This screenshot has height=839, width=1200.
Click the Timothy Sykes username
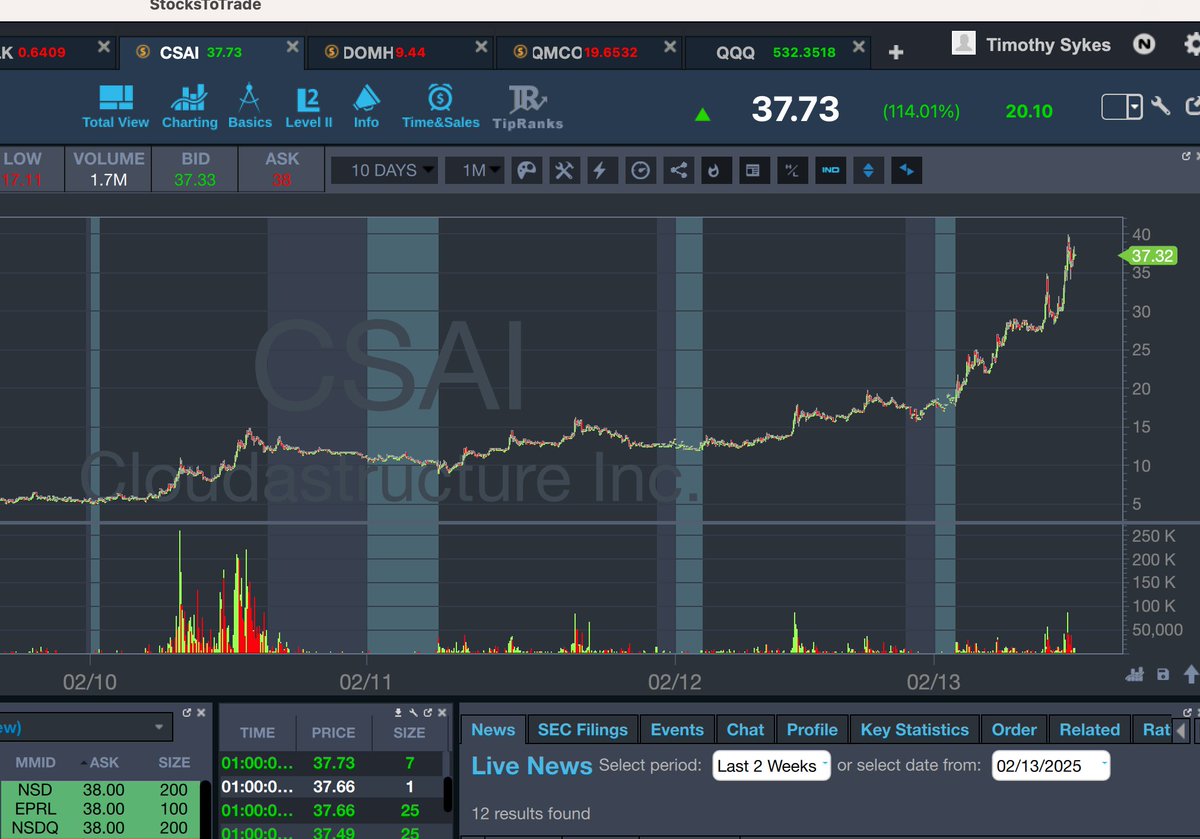pyautogui.click(x=1048, y=44)
